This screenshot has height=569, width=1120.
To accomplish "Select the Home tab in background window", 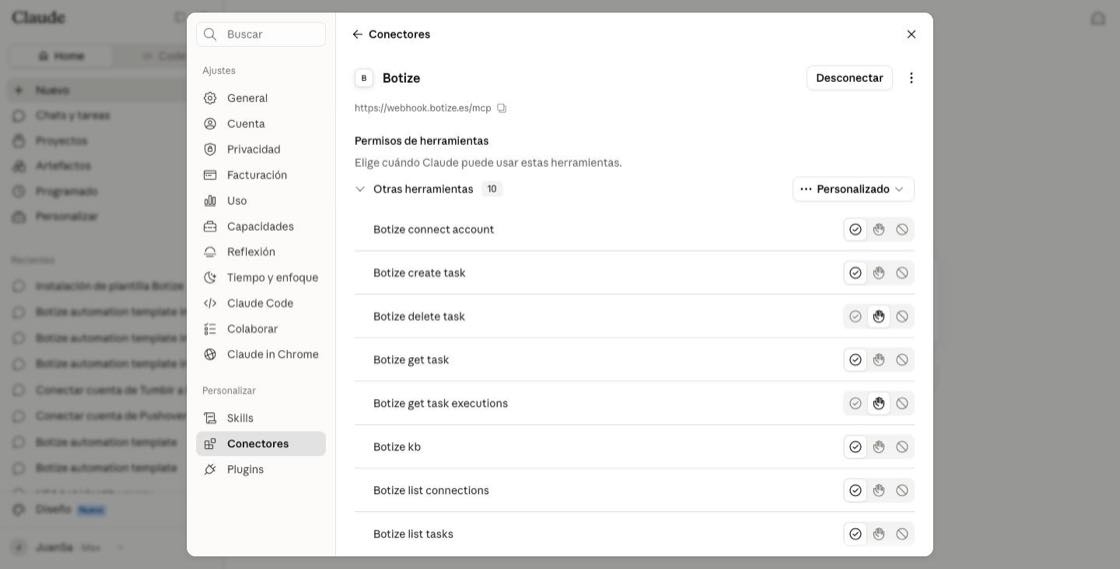I will [x=61, y=56].
